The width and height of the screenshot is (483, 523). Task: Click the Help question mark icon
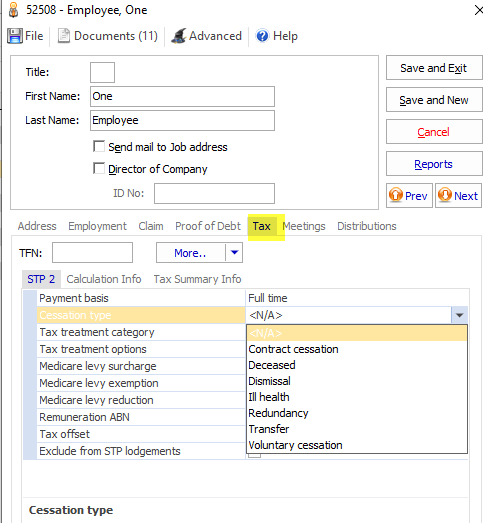[262, 36]
